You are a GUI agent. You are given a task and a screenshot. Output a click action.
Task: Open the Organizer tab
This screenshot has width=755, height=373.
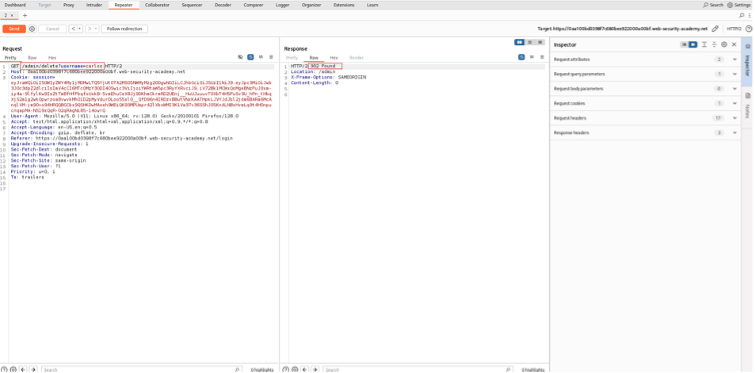[x=312, y=5]
